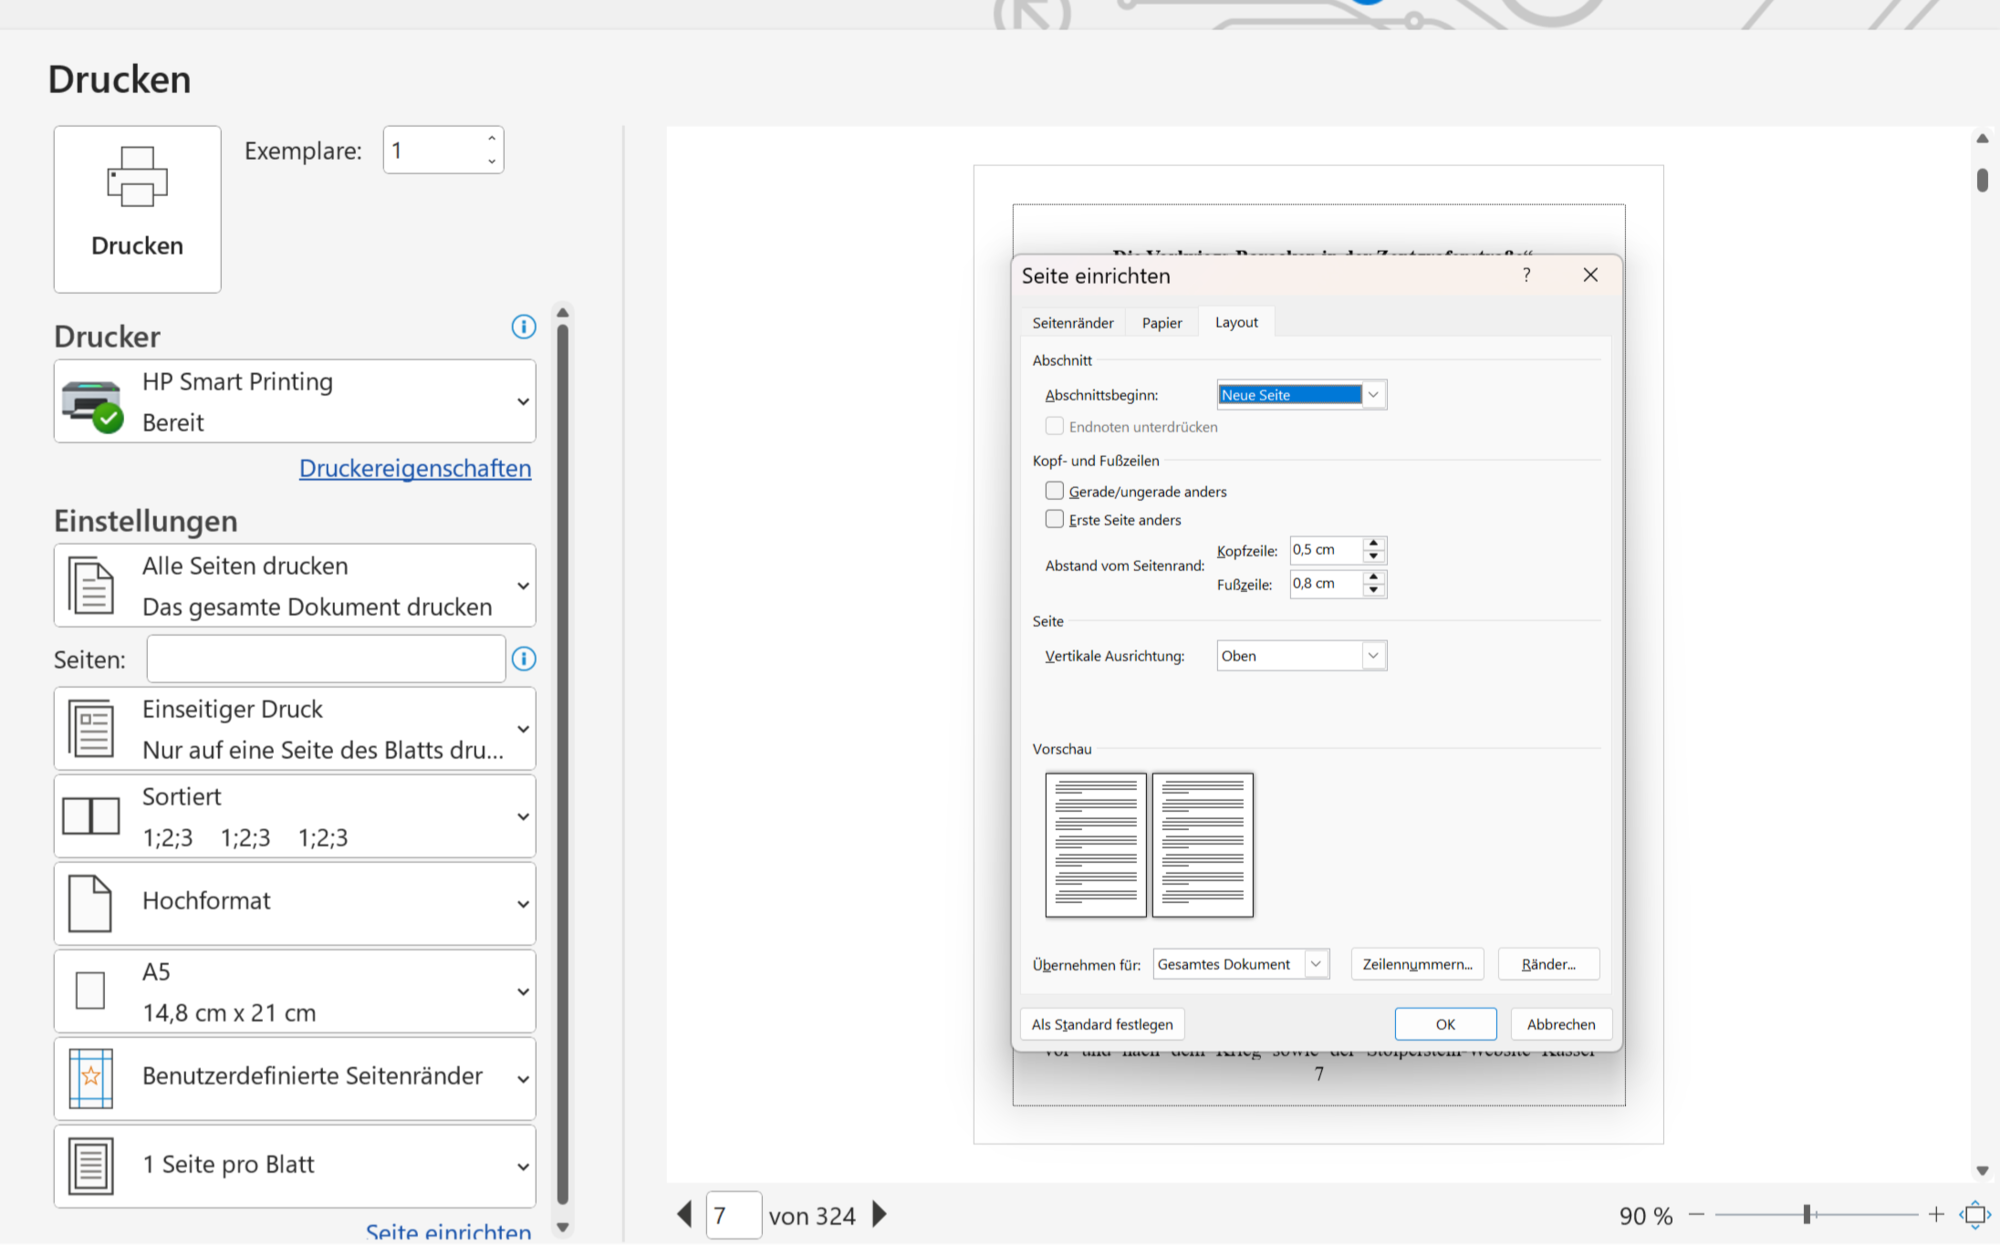Viewport: 2000px width, 1245px height.
Task: Click the right Vorschau page thumbnail
Action: (1202, 845)
